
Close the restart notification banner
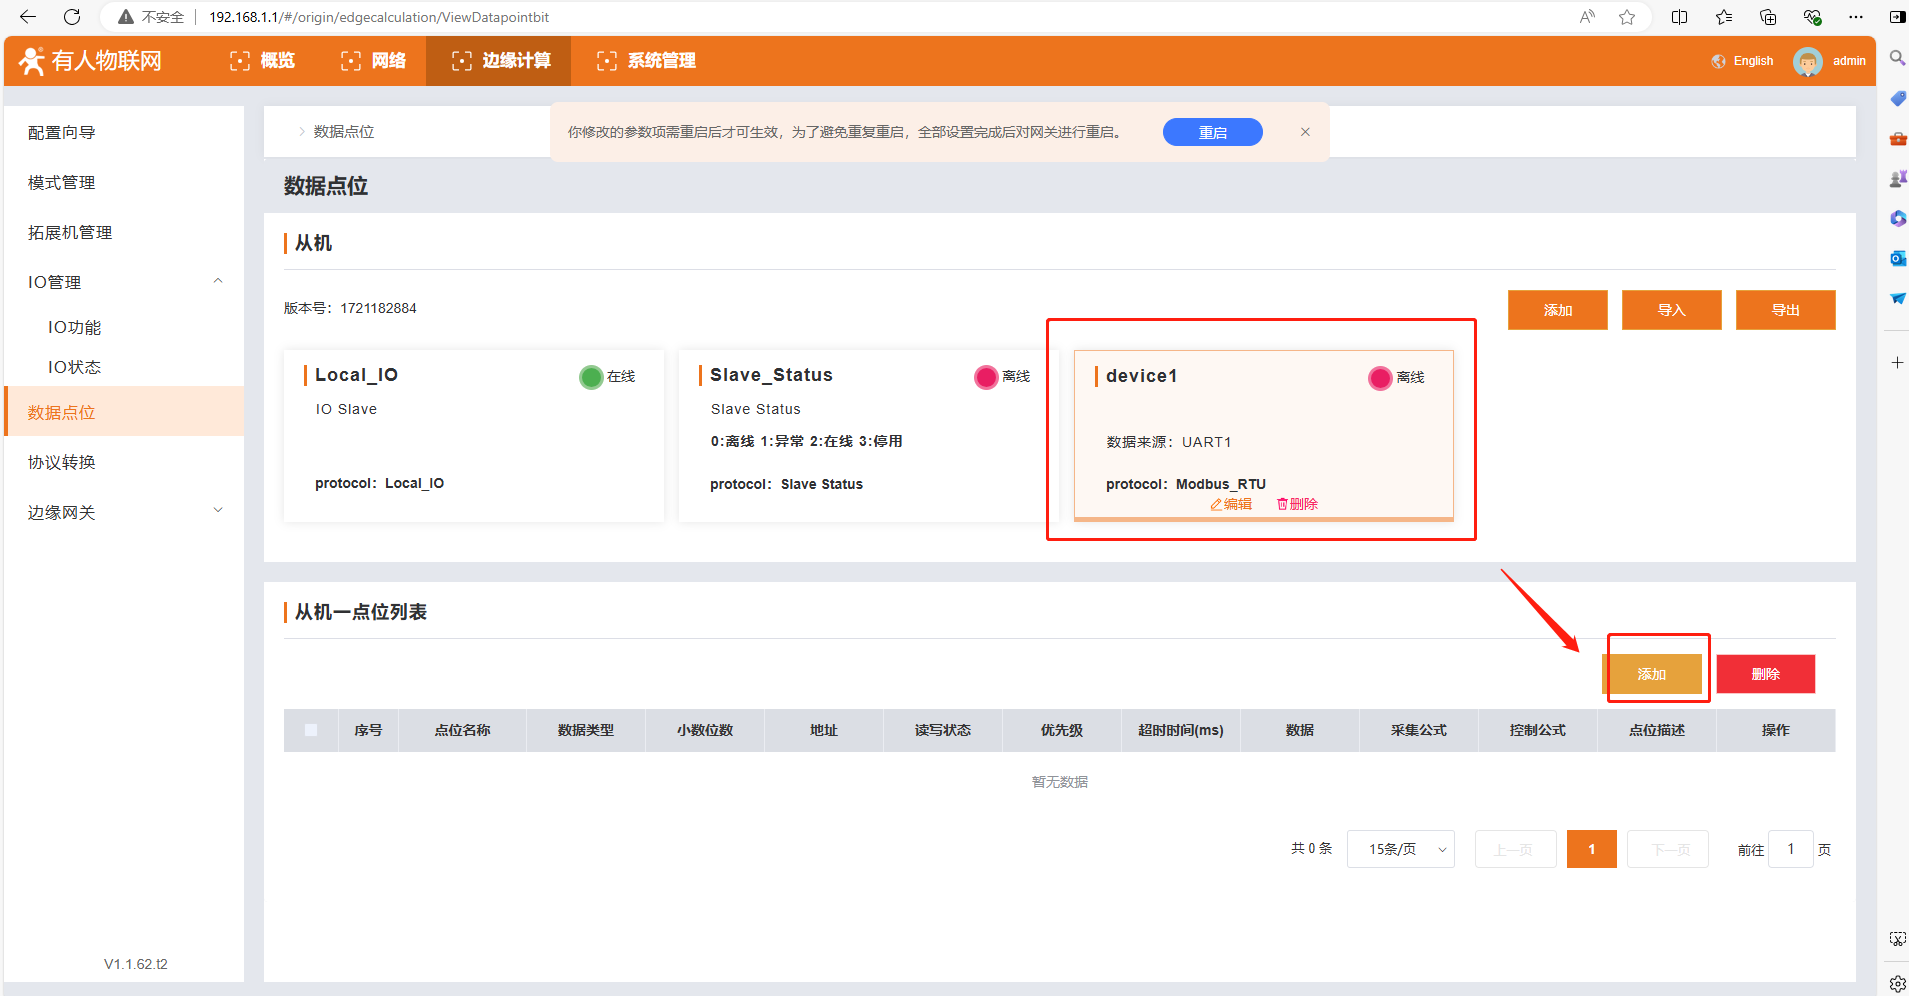1305,132
